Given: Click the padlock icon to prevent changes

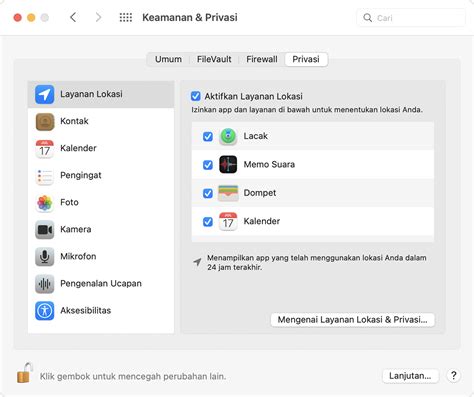Looking at the screenshot, I should pyautogui.click(x=25, y=373).
